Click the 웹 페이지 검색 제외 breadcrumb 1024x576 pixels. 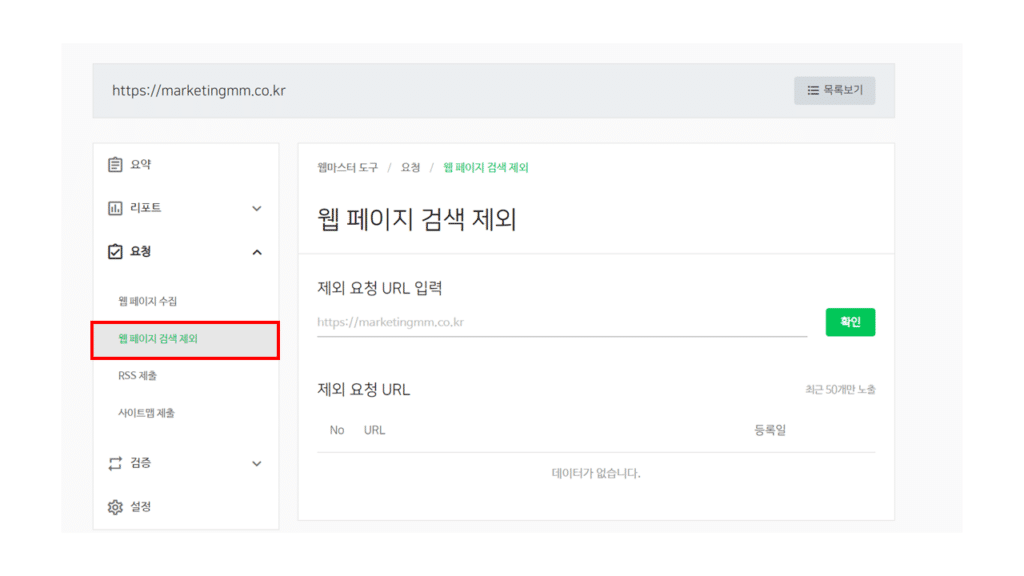tap(486, 168)
